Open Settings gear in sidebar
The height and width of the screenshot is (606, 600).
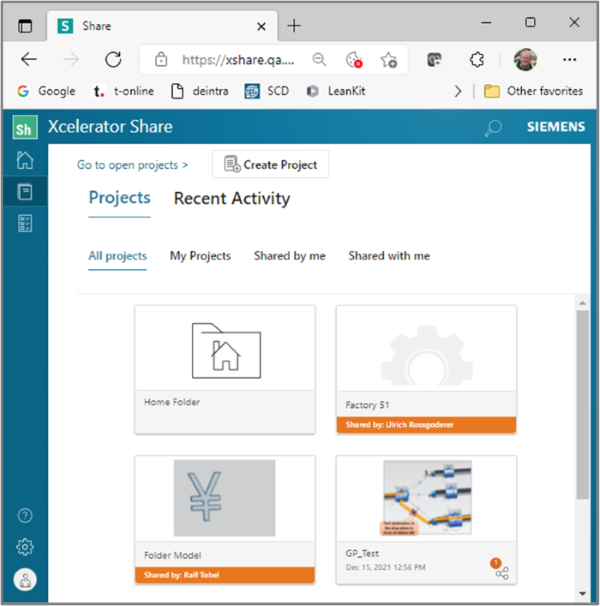tap(25, 546)
